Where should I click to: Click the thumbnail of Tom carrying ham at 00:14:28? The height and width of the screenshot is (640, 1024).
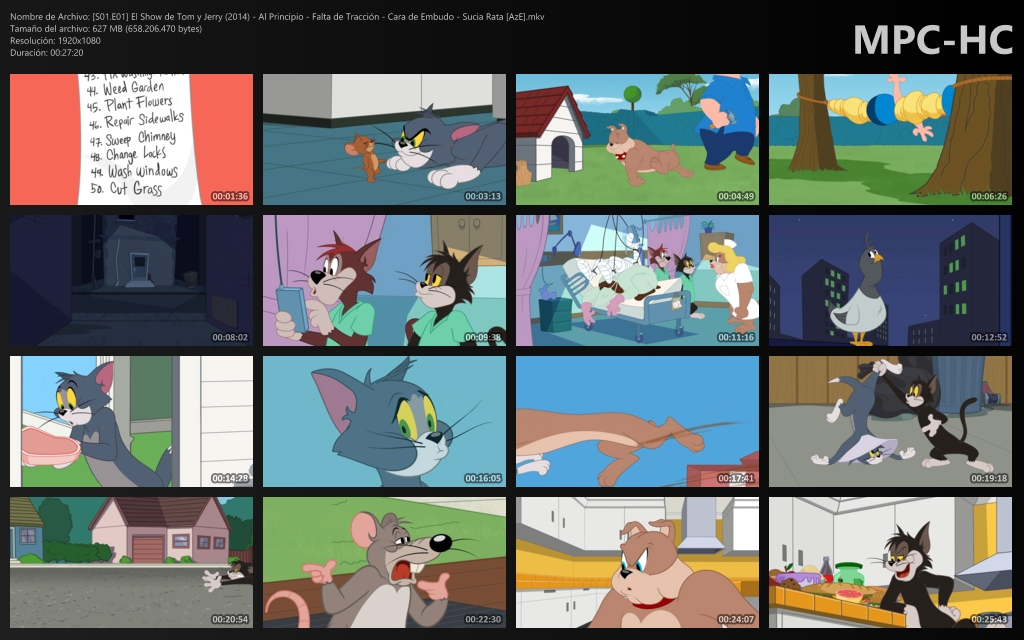pos(131,420)
